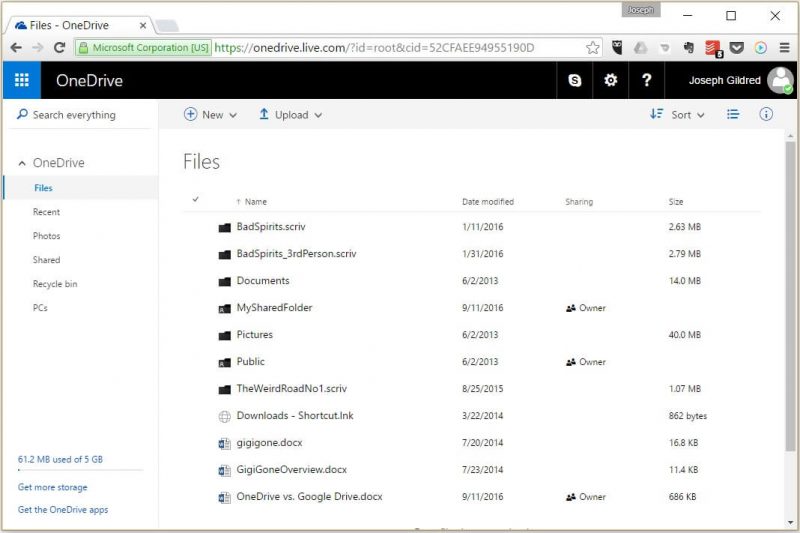Click the Hootsuite owl extension icon
Viewport: 800px width, 533px height.
pos(617,47)
